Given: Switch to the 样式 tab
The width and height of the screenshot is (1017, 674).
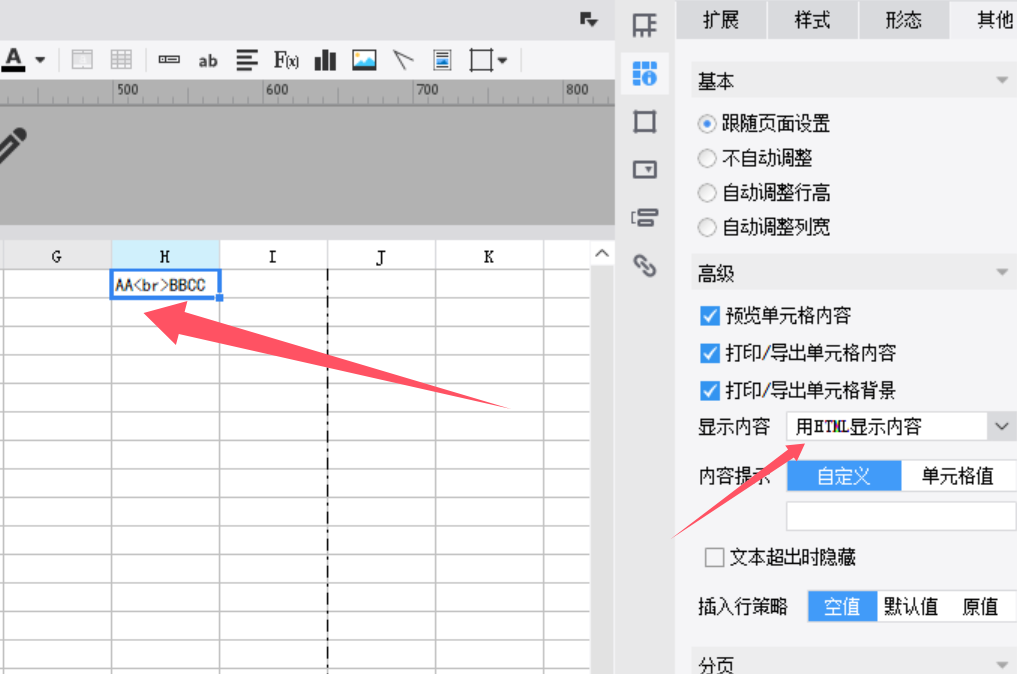Looking at the screenshot, I should [812, 20].
